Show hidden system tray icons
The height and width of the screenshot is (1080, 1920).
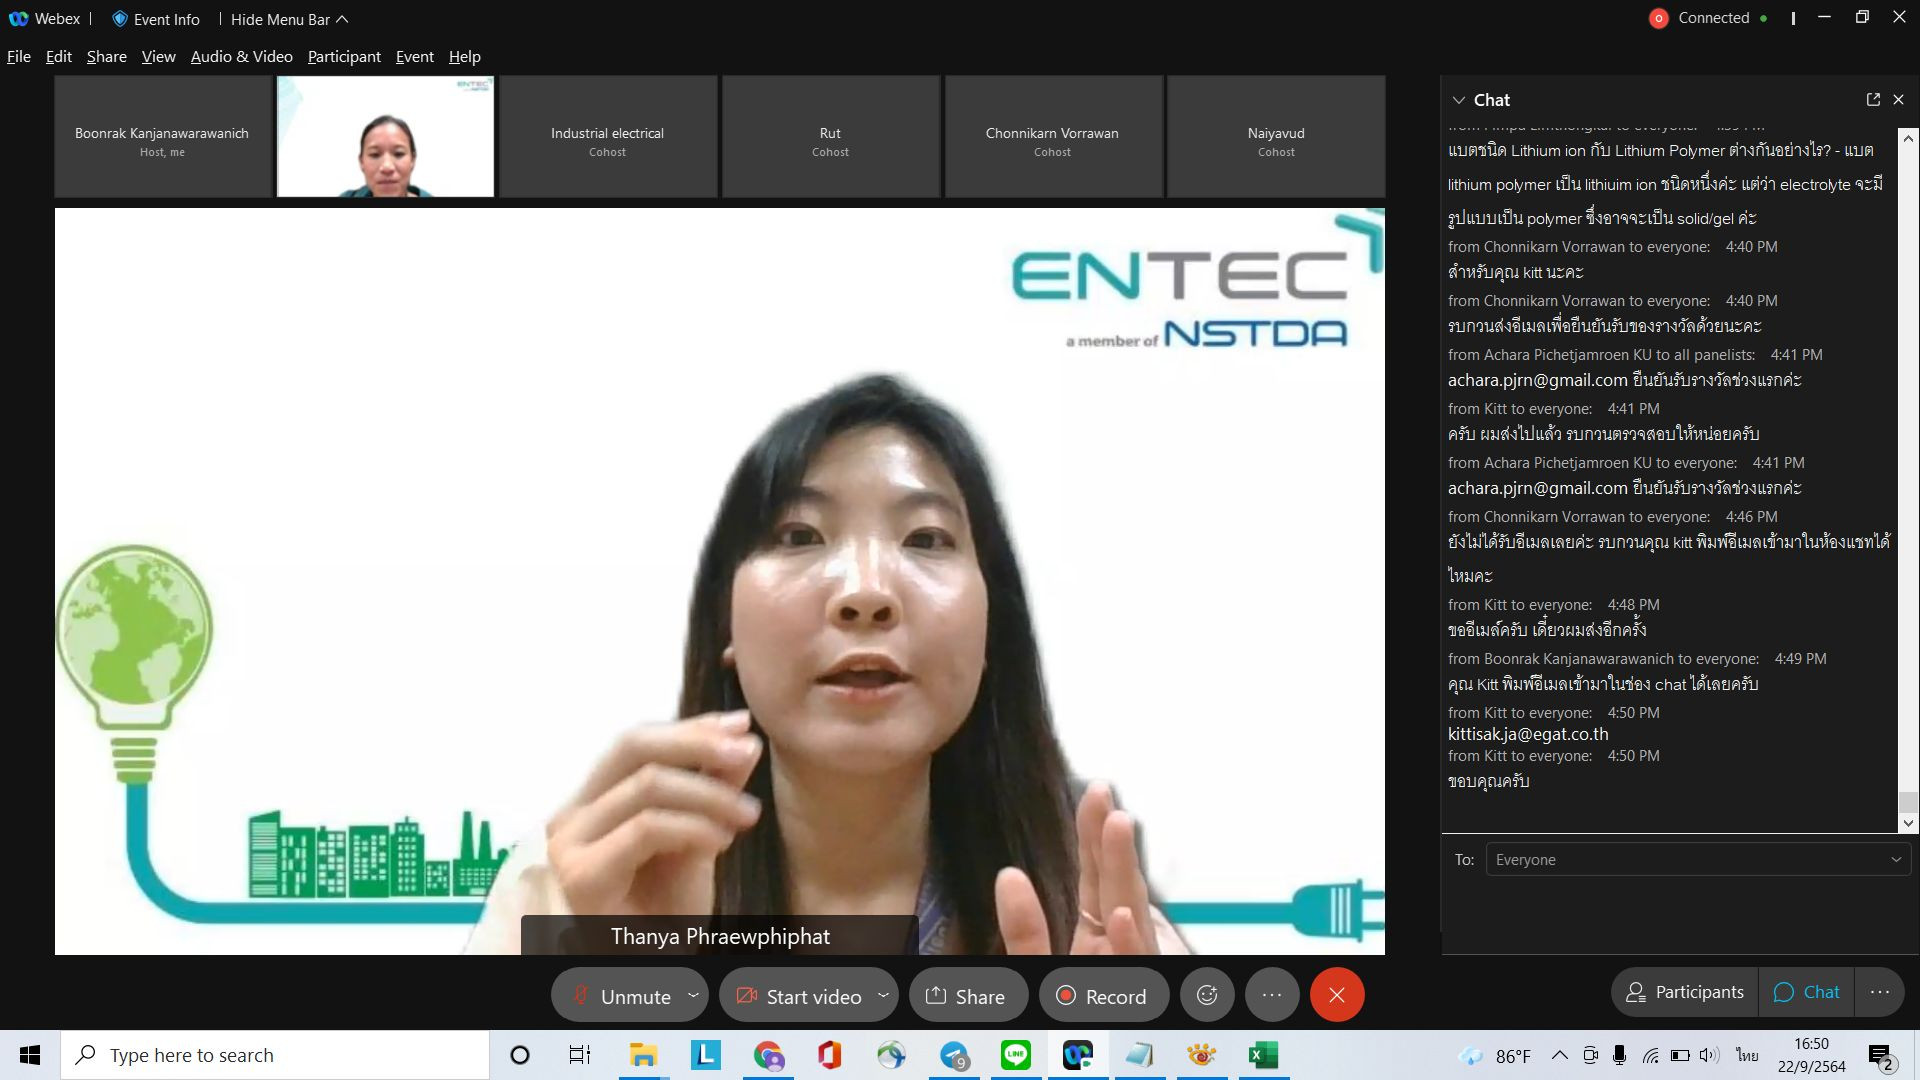[1560, 1055]
